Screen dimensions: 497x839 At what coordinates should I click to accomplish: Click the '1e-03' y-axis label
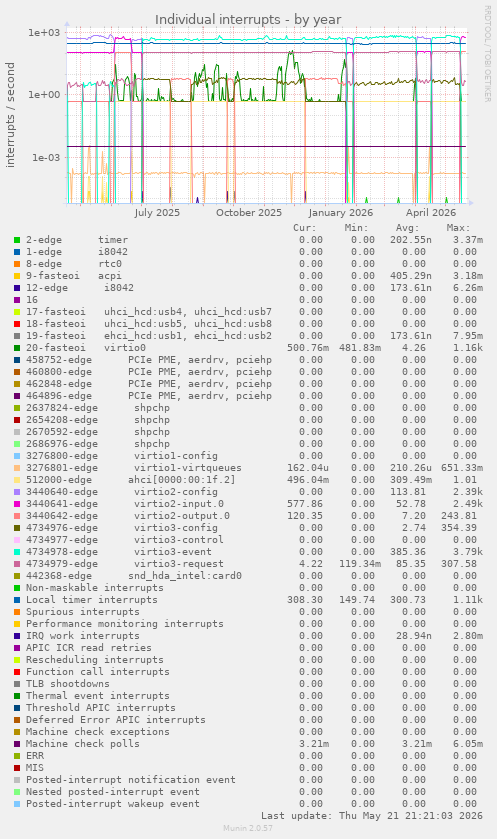point(47,157)
